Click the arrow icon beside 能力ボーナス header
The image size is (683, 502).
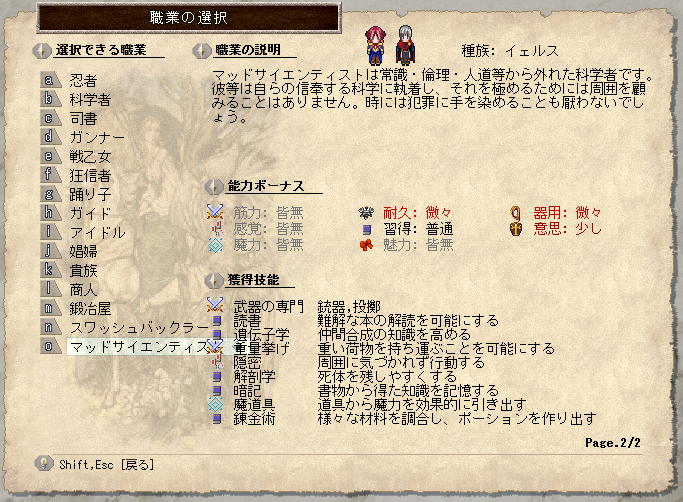tap(214, 187)
